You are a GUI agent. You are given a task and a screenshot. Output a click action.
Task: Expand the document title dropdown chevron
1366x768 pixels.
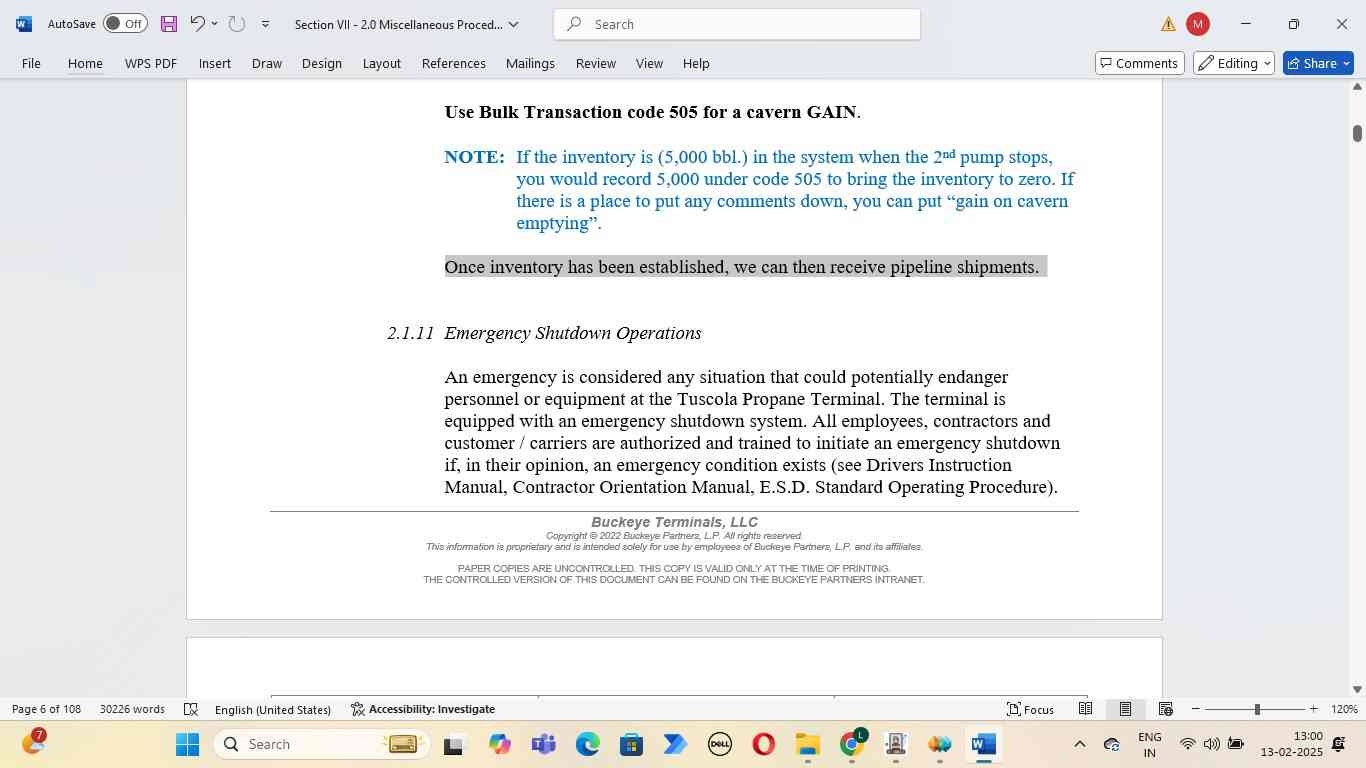coord(513,24)
